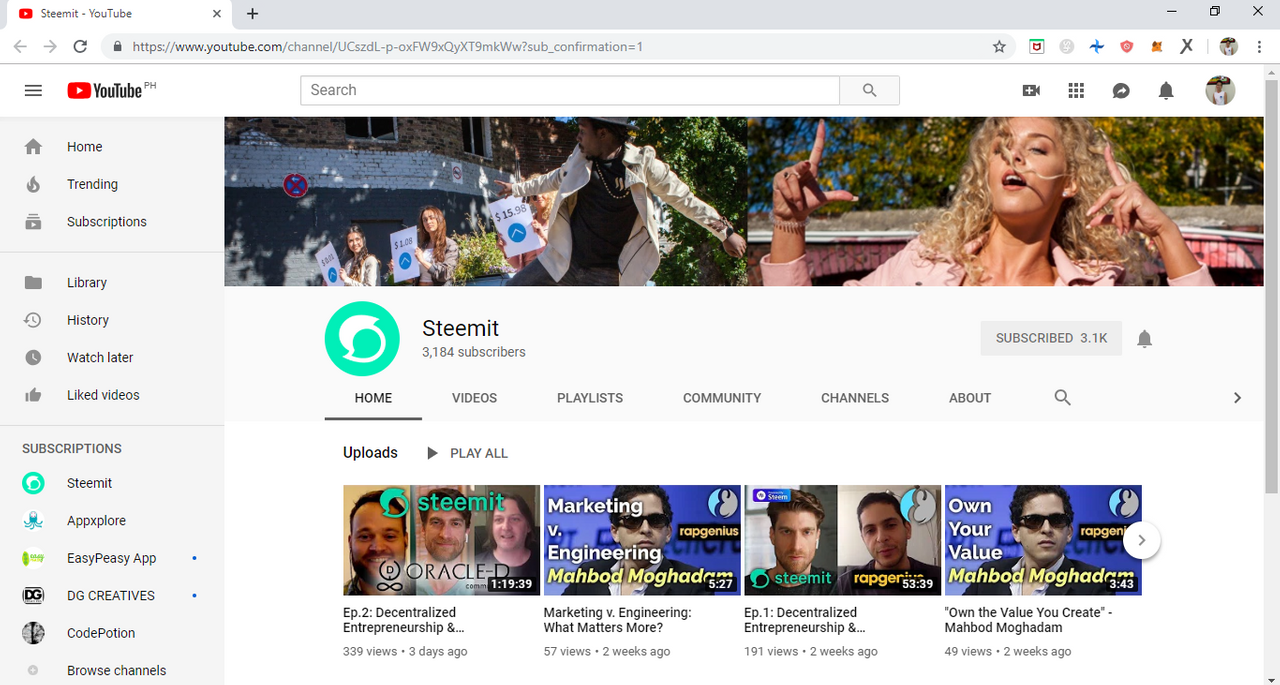Viewport: 1280px width, 685px height.
Task: Open the Chrome three-dot menu
Action: click(x=1259, y=46)
